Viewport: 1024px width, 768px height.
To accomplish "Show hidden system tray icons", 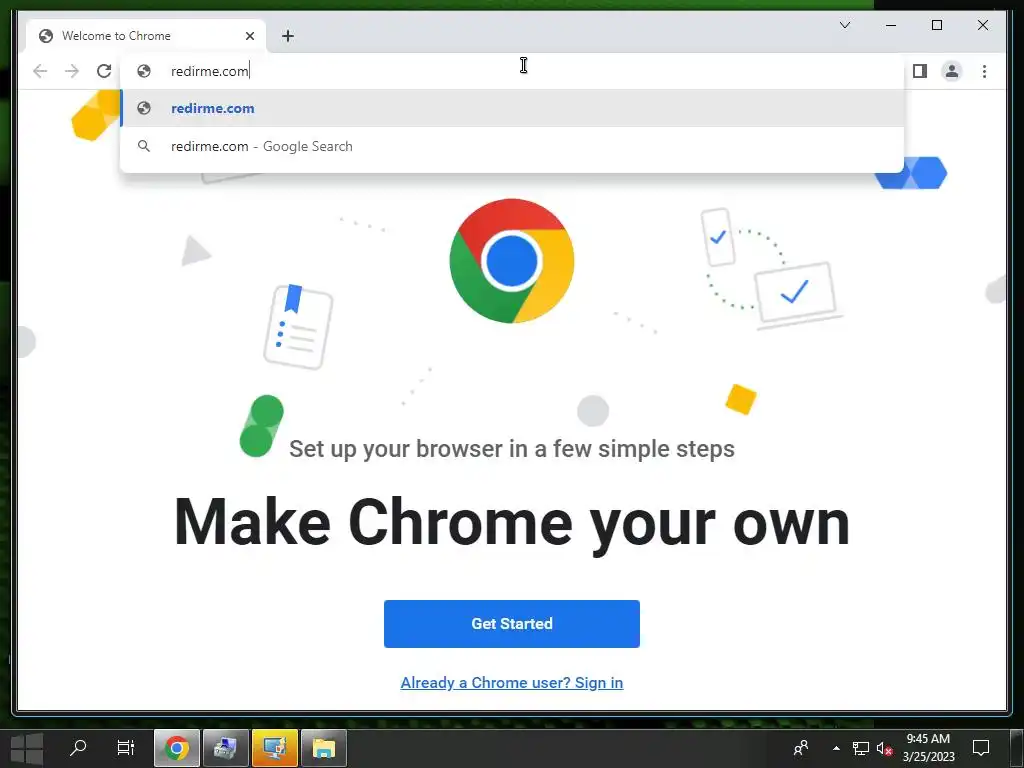I will coord(836,748).
